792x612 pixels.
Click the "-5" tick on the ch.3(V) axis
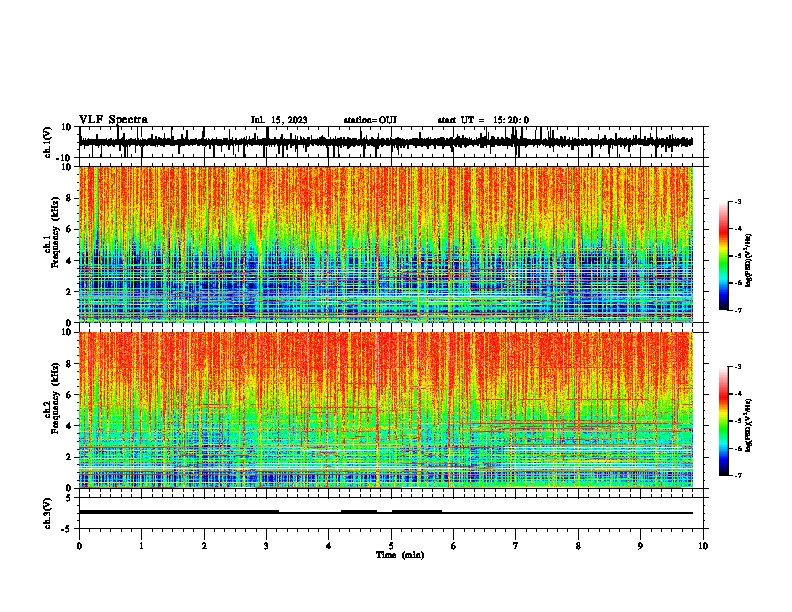pos(67,529)
